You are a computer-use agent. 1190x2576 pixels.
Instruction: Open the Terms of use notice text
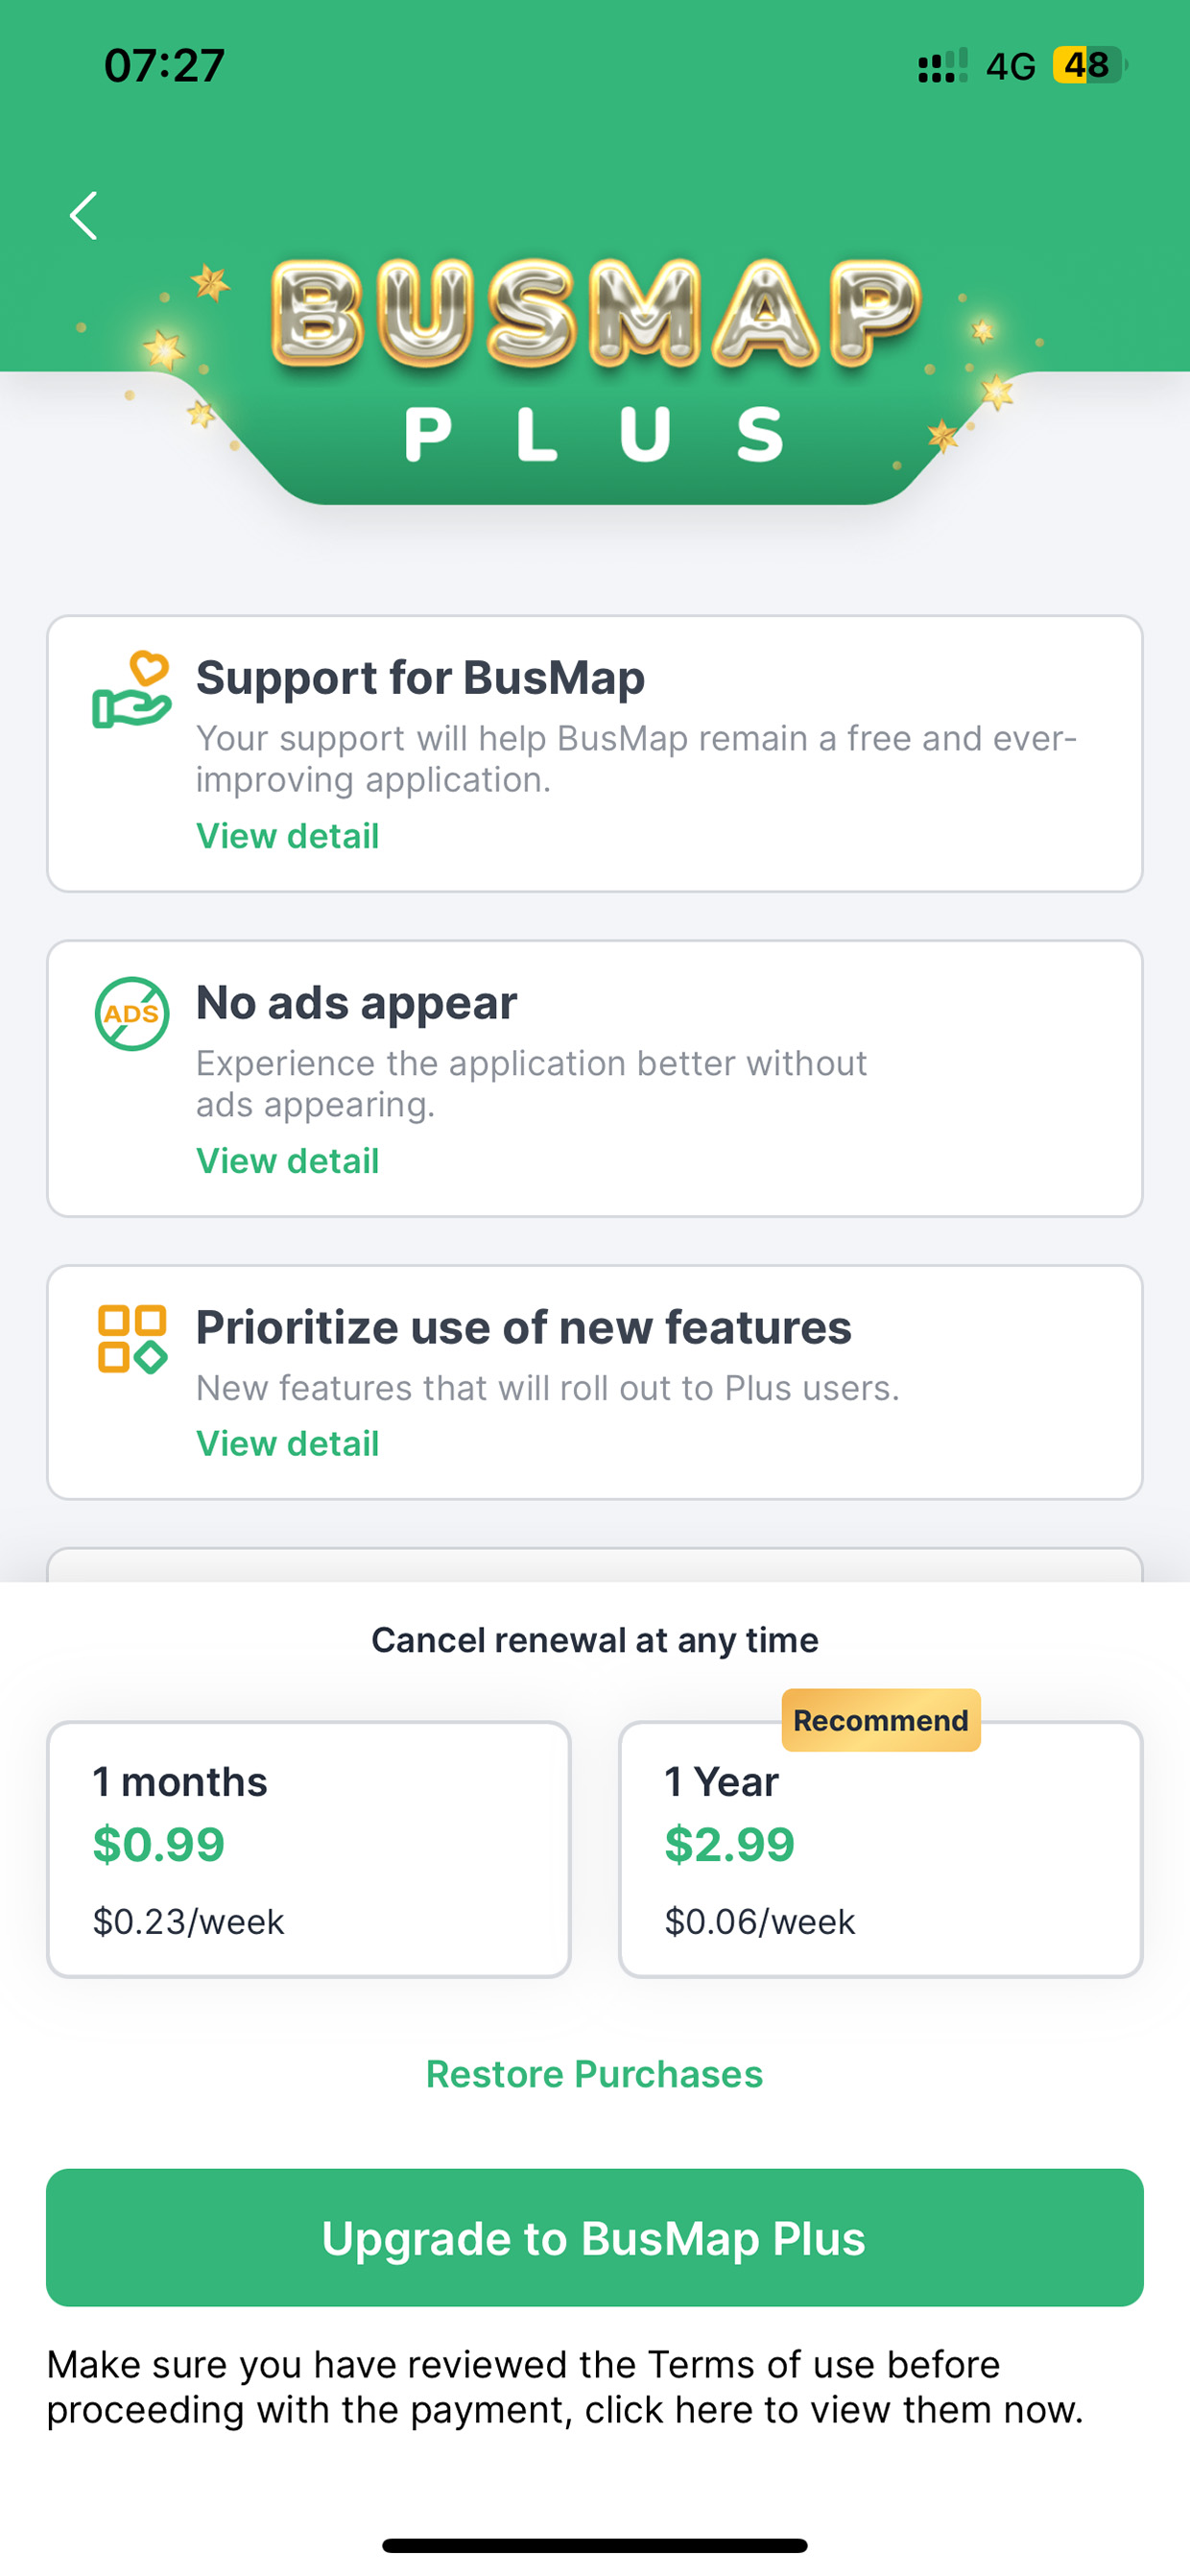pos(565,2387)
